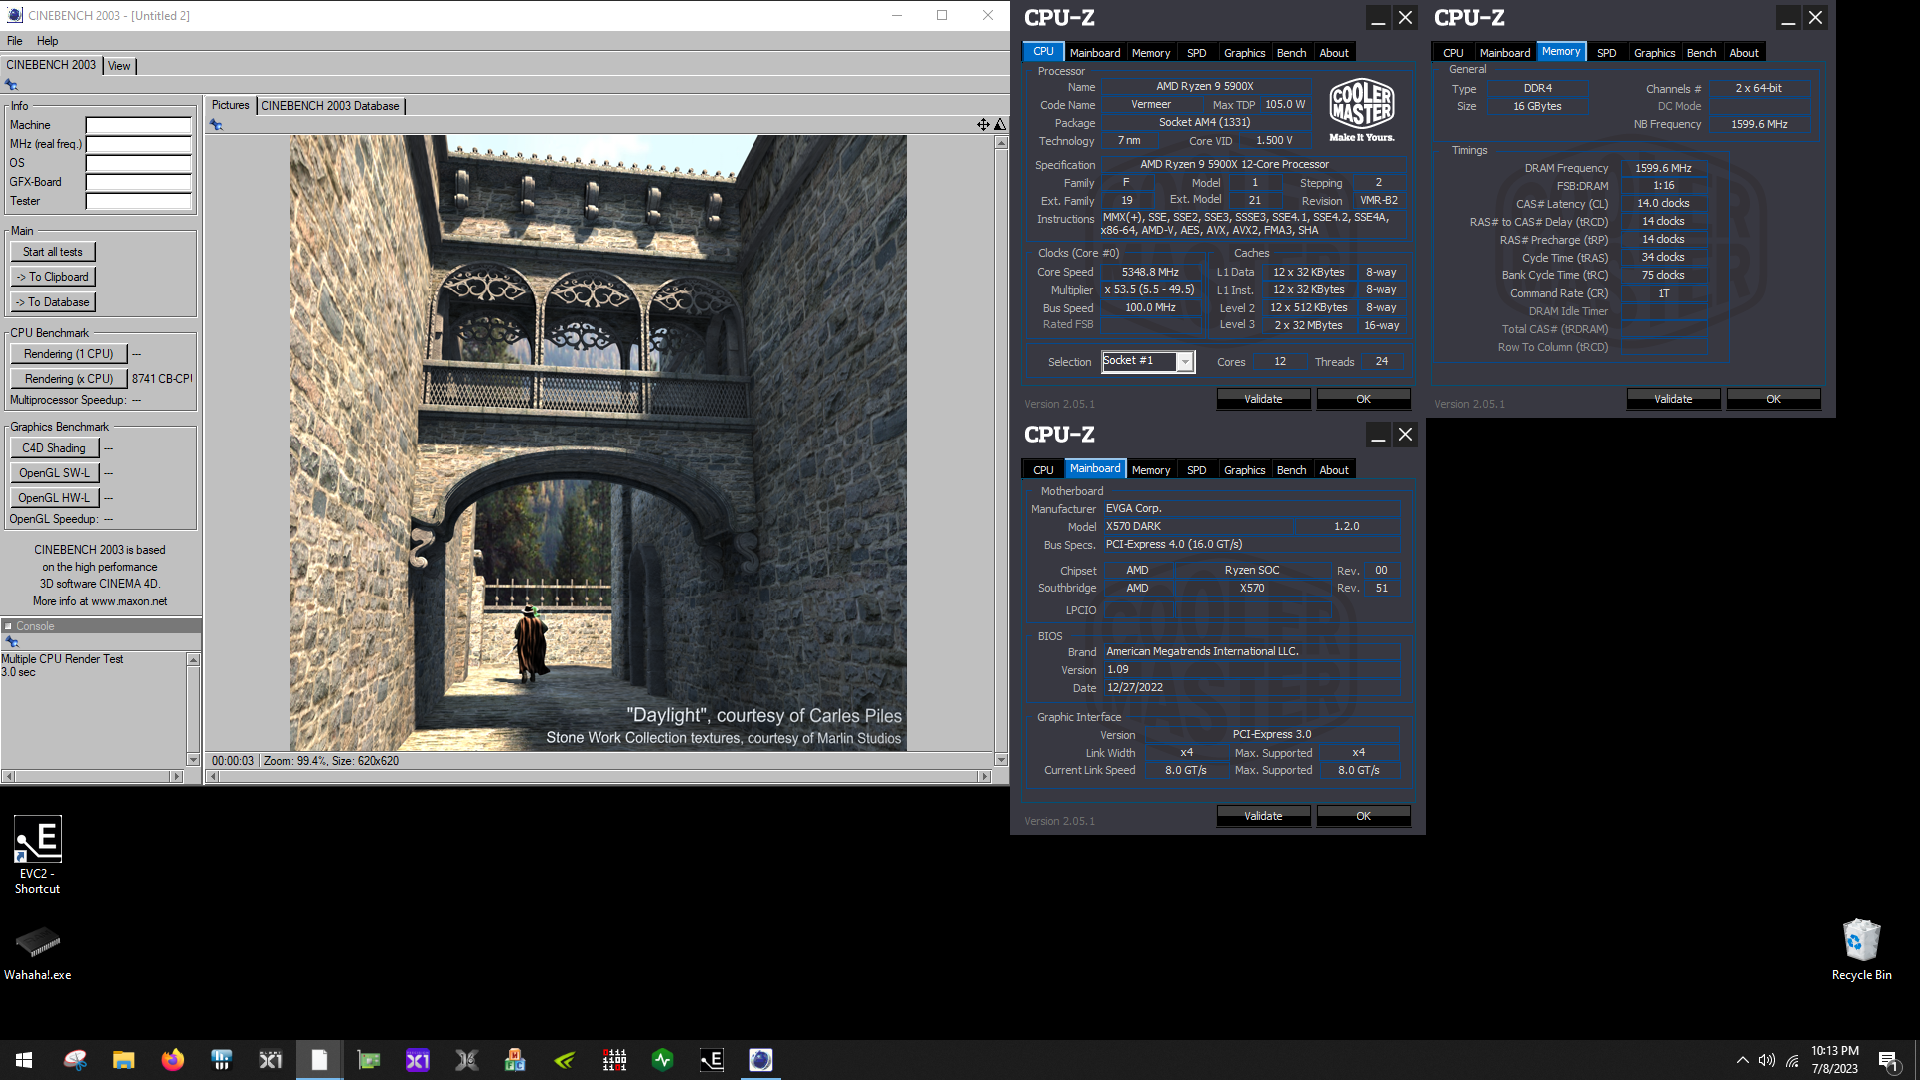Open File Explorer from the taskbar

point(124,1060)
